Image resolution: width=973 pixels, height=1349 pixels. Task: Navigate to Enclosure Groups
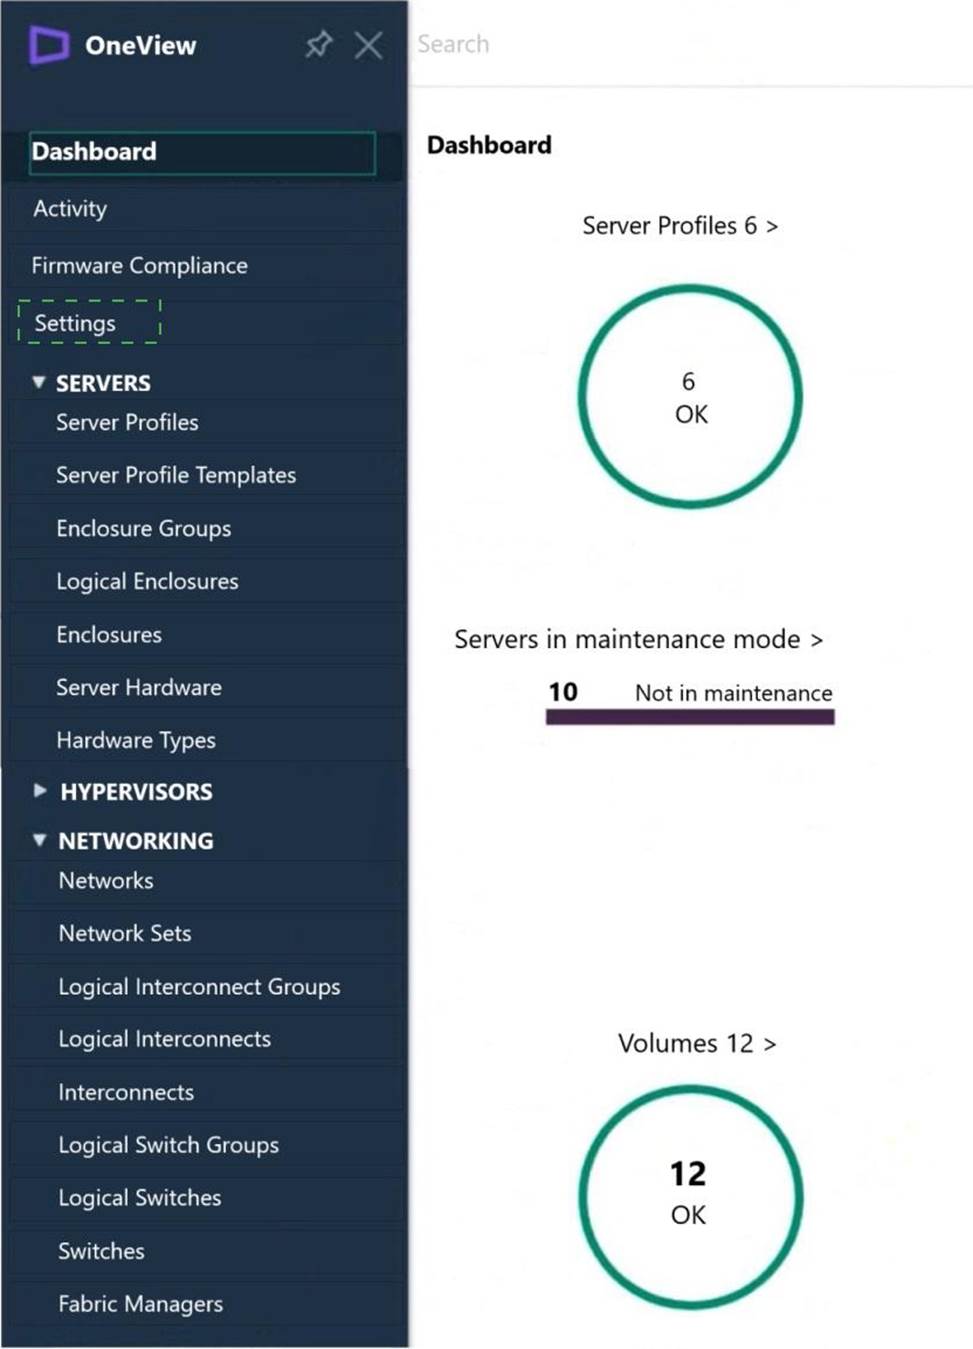144,529
